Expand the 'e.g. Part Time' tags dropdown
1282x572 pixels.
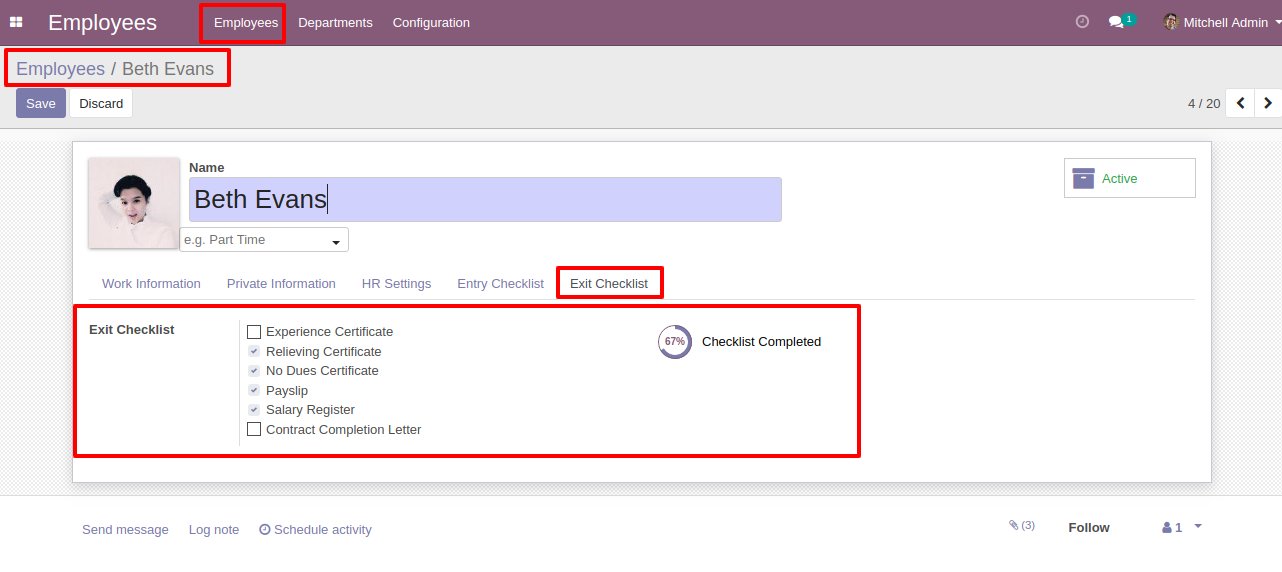[335, 241]
